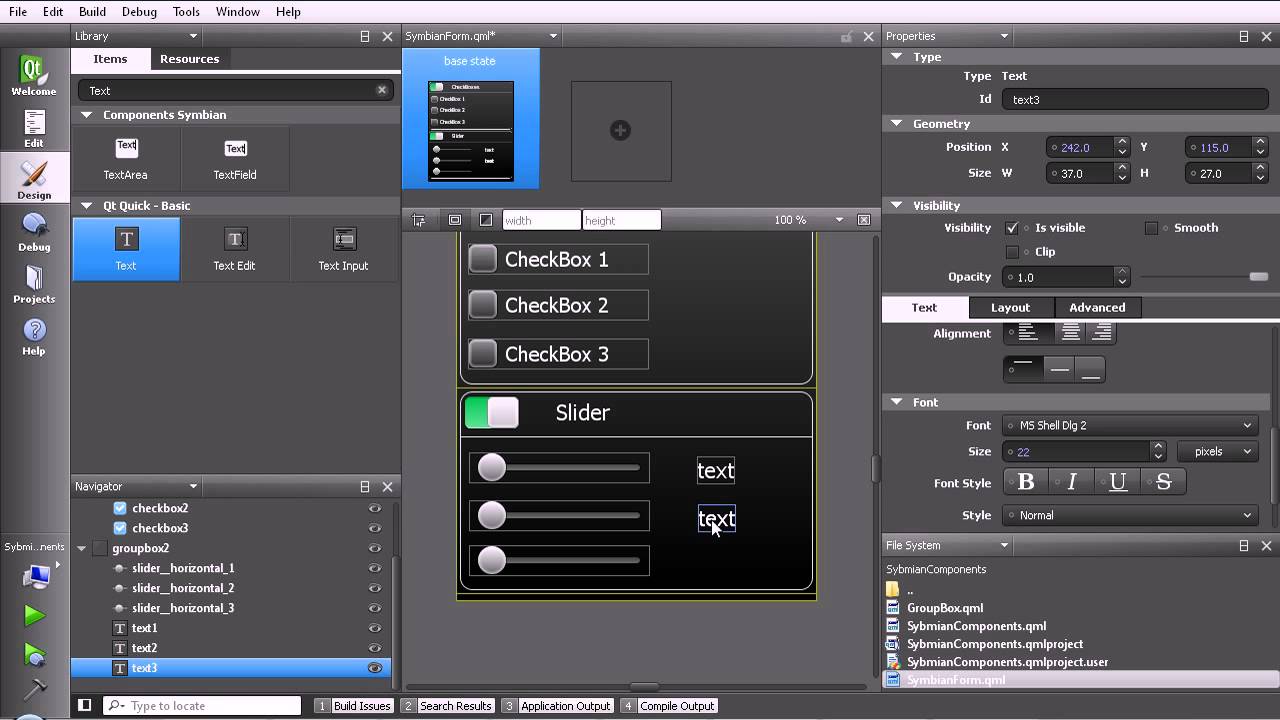The image size is (1280, 720).
Task: Toggle the sidebar at bottom left
Action: [x=85, y=705]
